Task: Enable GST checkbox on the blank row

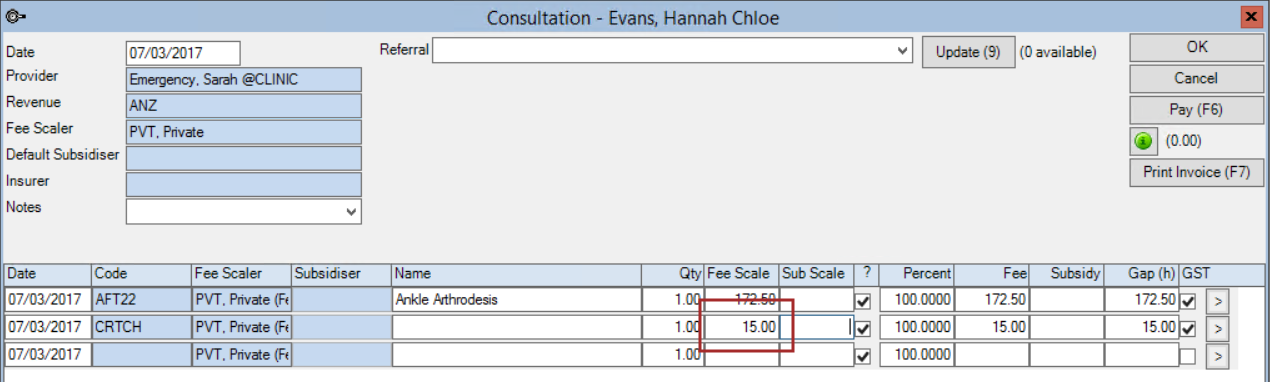Action: [x=1188, y=355]
